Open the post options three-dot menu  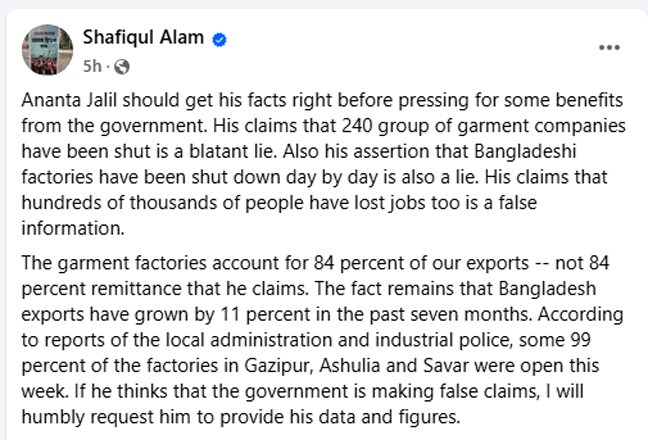pos(609,48)
